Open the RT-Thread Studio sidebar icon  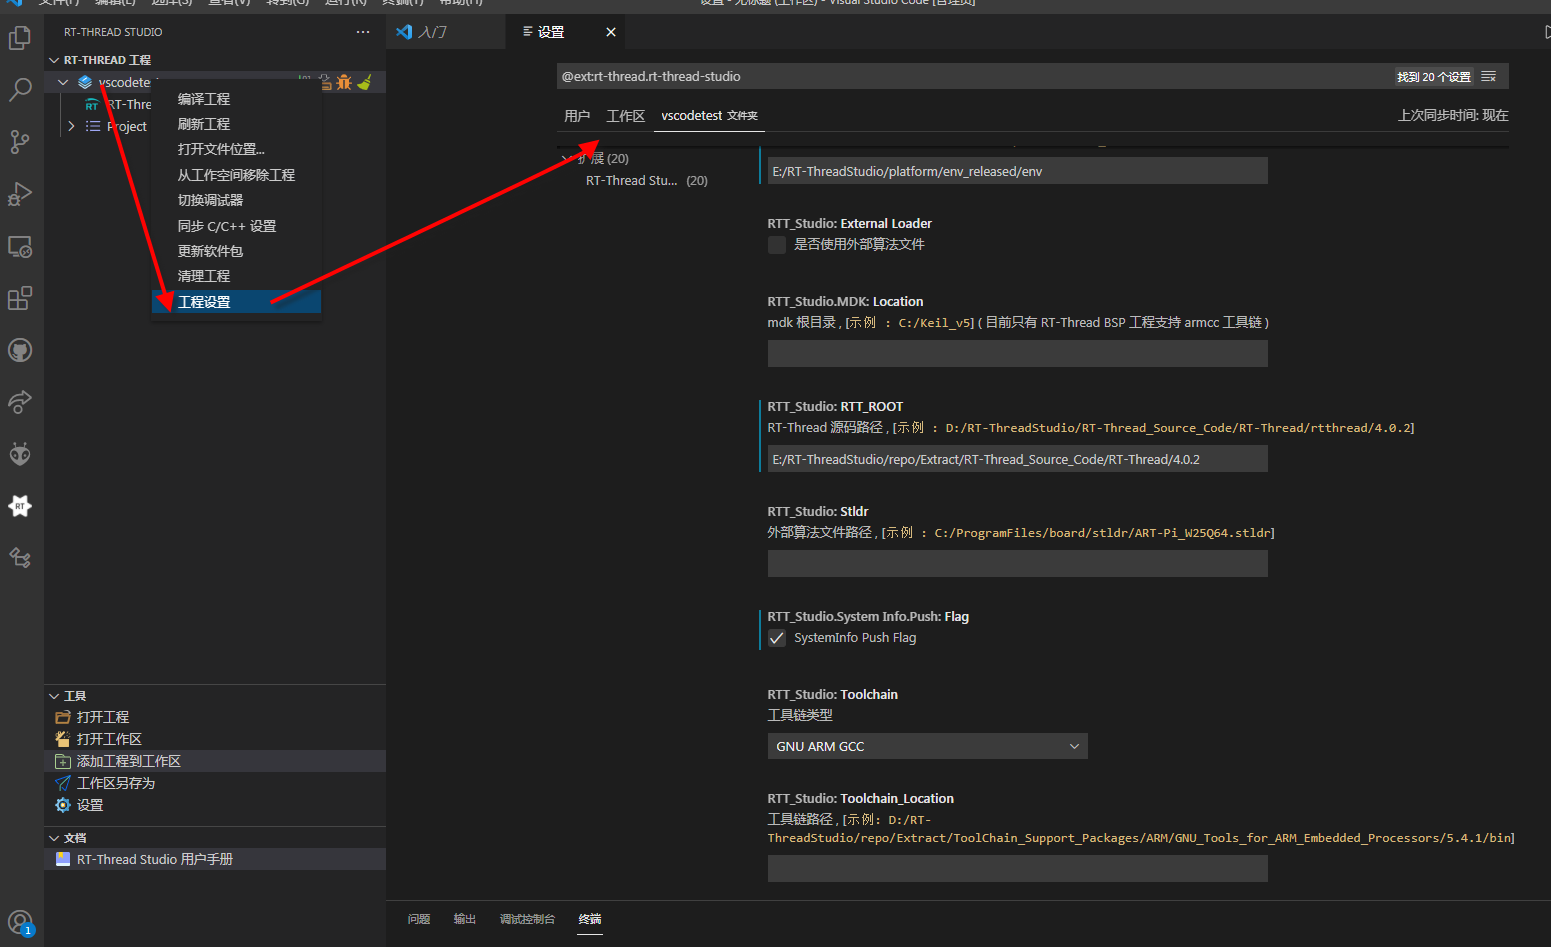click(20, 506)
